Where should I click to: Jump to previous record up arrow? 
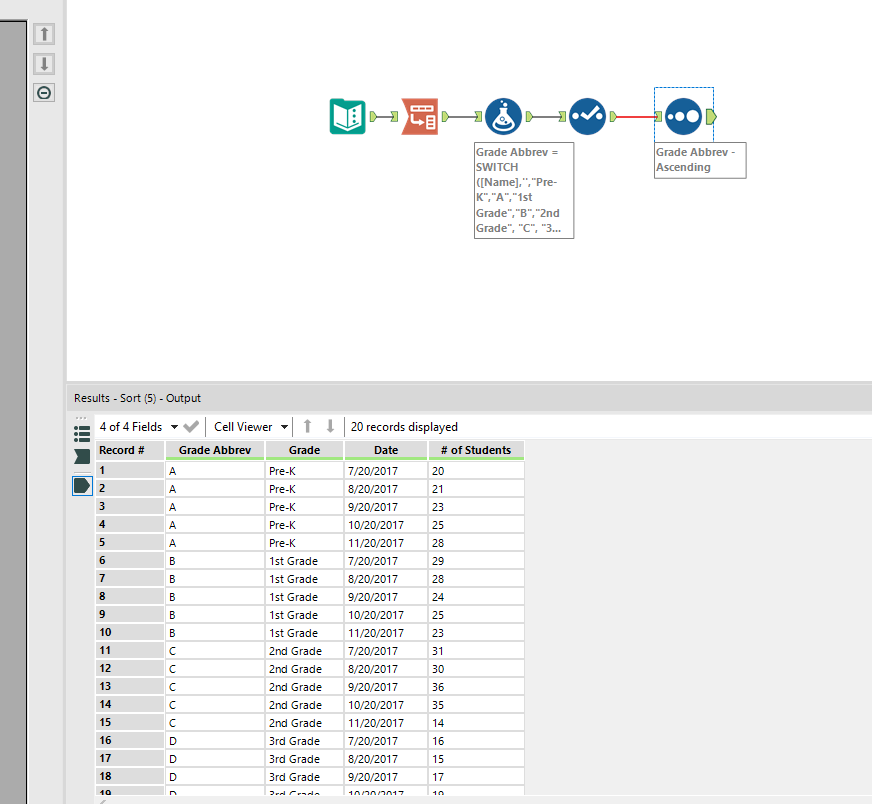pos(308,426)
